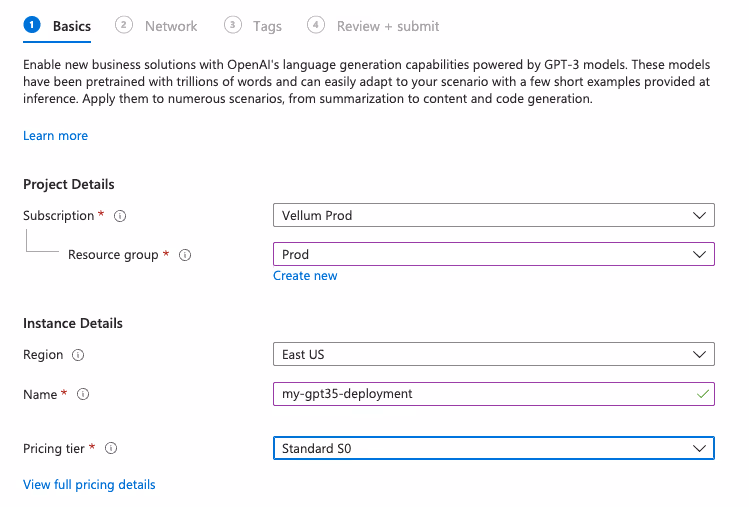Open the Subscription dropdown showing Vellum Prod
Image resolution: width=749 pixels, height=507 pixels.
[493, 215]
